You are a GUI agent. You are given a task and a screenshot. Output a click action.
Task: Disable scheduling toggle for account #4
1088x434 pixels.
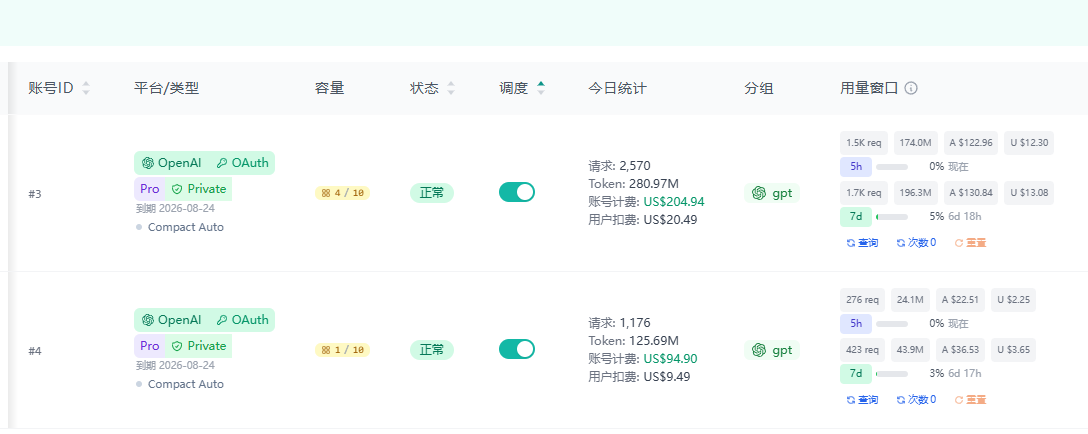tap(517, 349)
